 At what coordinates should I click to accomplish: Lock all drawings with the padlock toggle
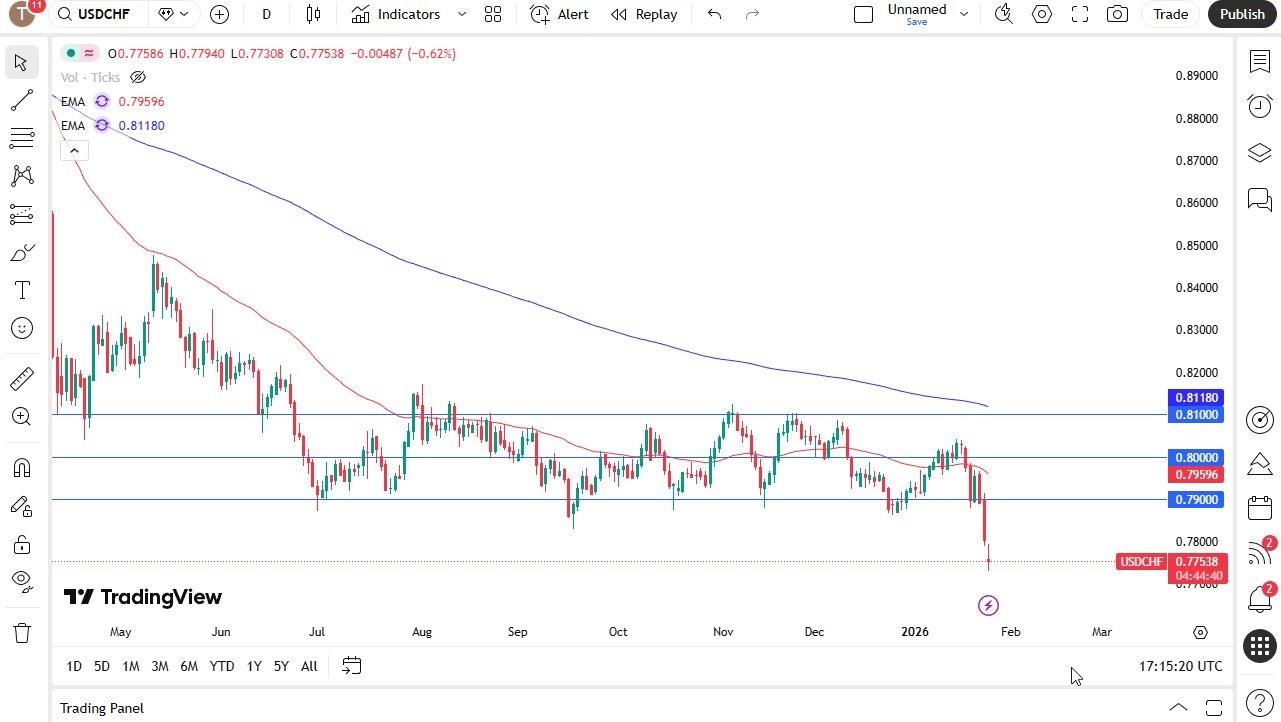click(x=21, y=545)
